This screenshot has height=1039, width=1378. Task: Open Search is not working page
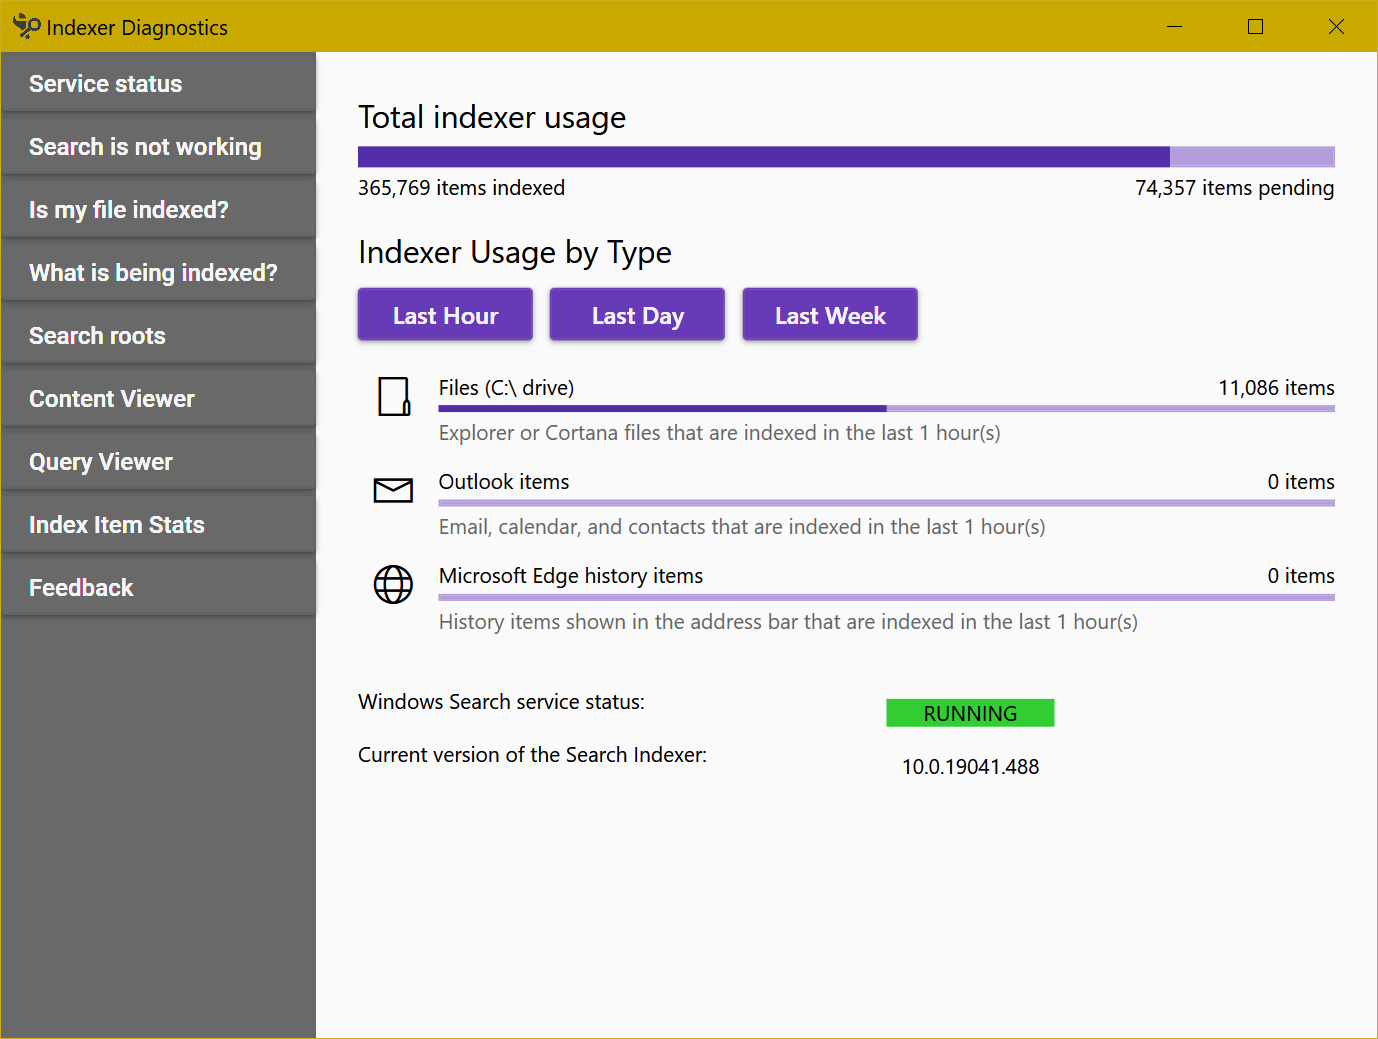click(159, 146)
